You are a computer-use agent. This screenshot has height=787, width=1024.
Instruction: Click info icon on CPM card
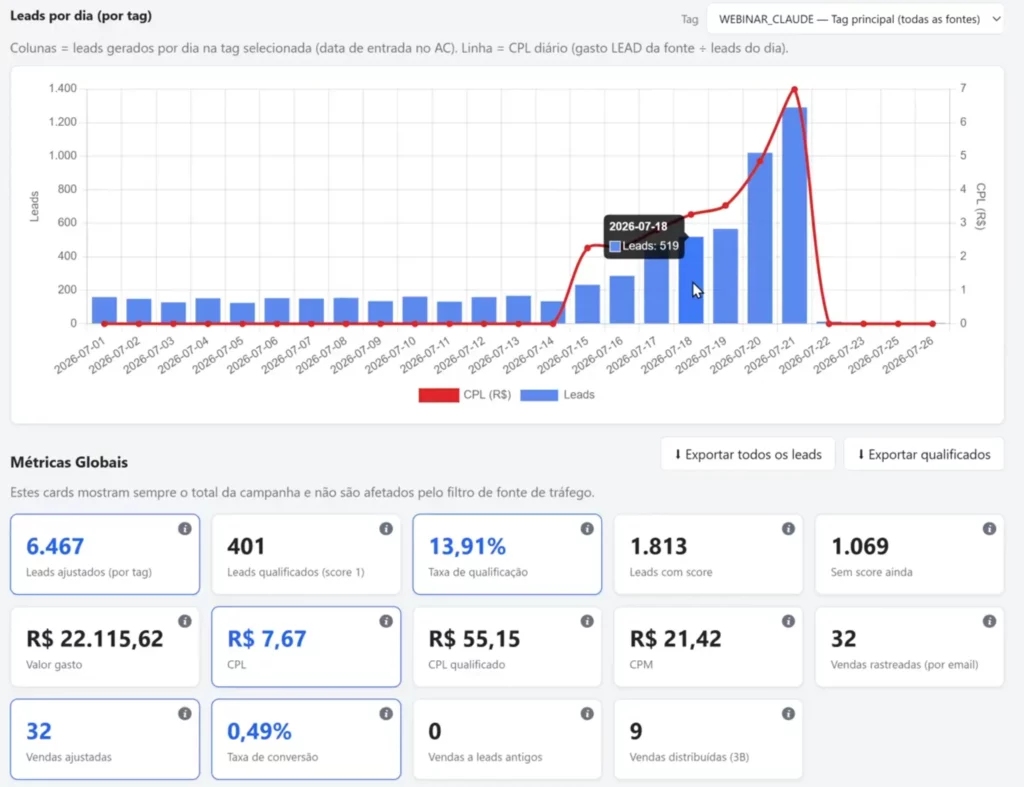point(788,621)
